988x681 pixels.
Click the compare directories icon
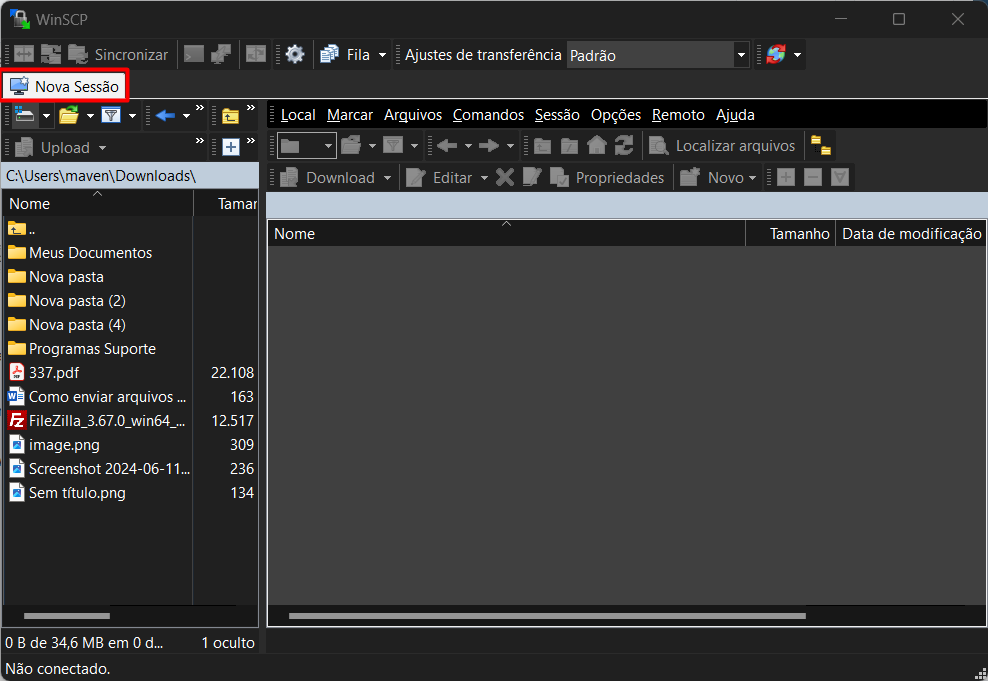point(24,54)
